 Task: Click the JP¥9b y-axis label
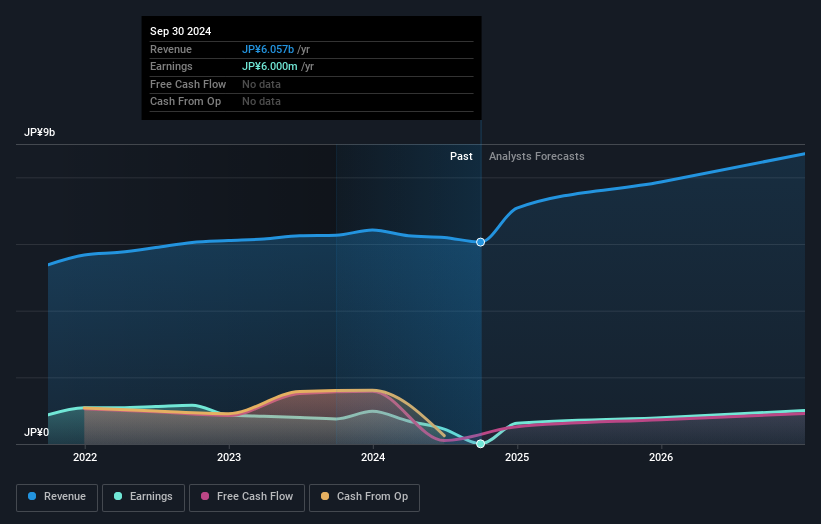coord(39,132)
